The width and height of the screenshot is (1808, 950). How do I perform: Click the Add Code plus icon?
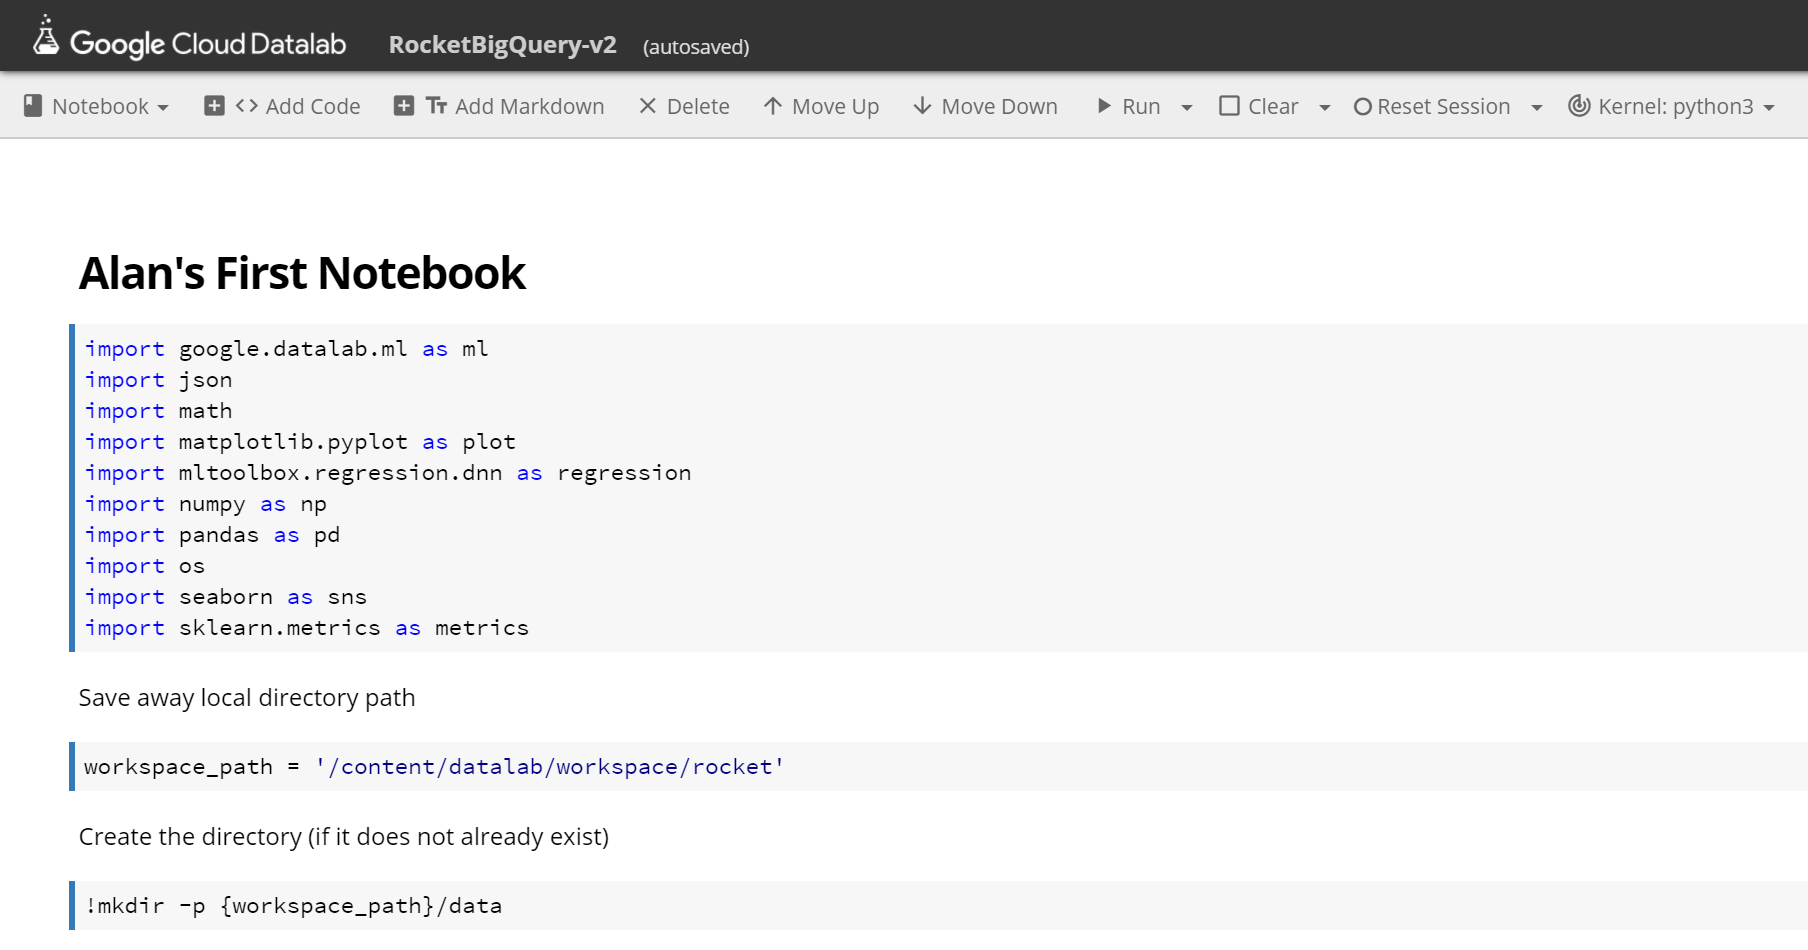coord(214,106)
